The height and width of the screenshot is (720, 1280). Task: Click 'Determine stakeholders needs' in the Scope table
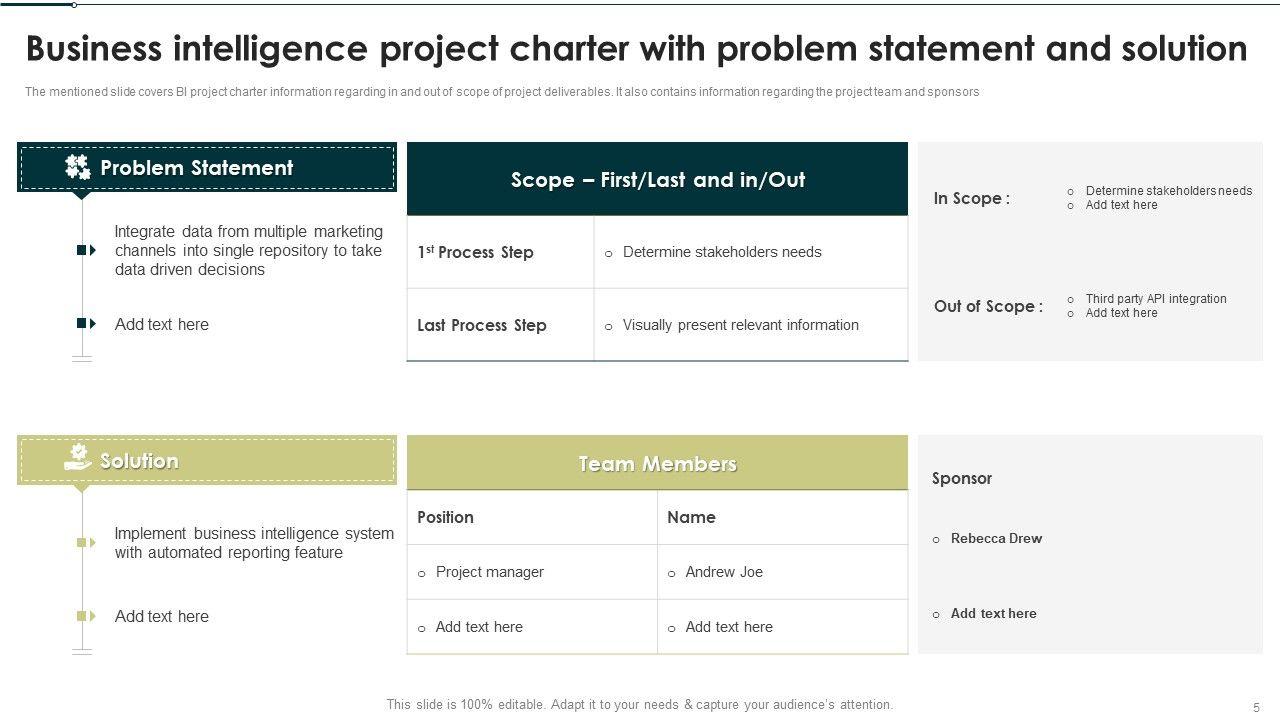pyautogui.click(x=722, y=252)
